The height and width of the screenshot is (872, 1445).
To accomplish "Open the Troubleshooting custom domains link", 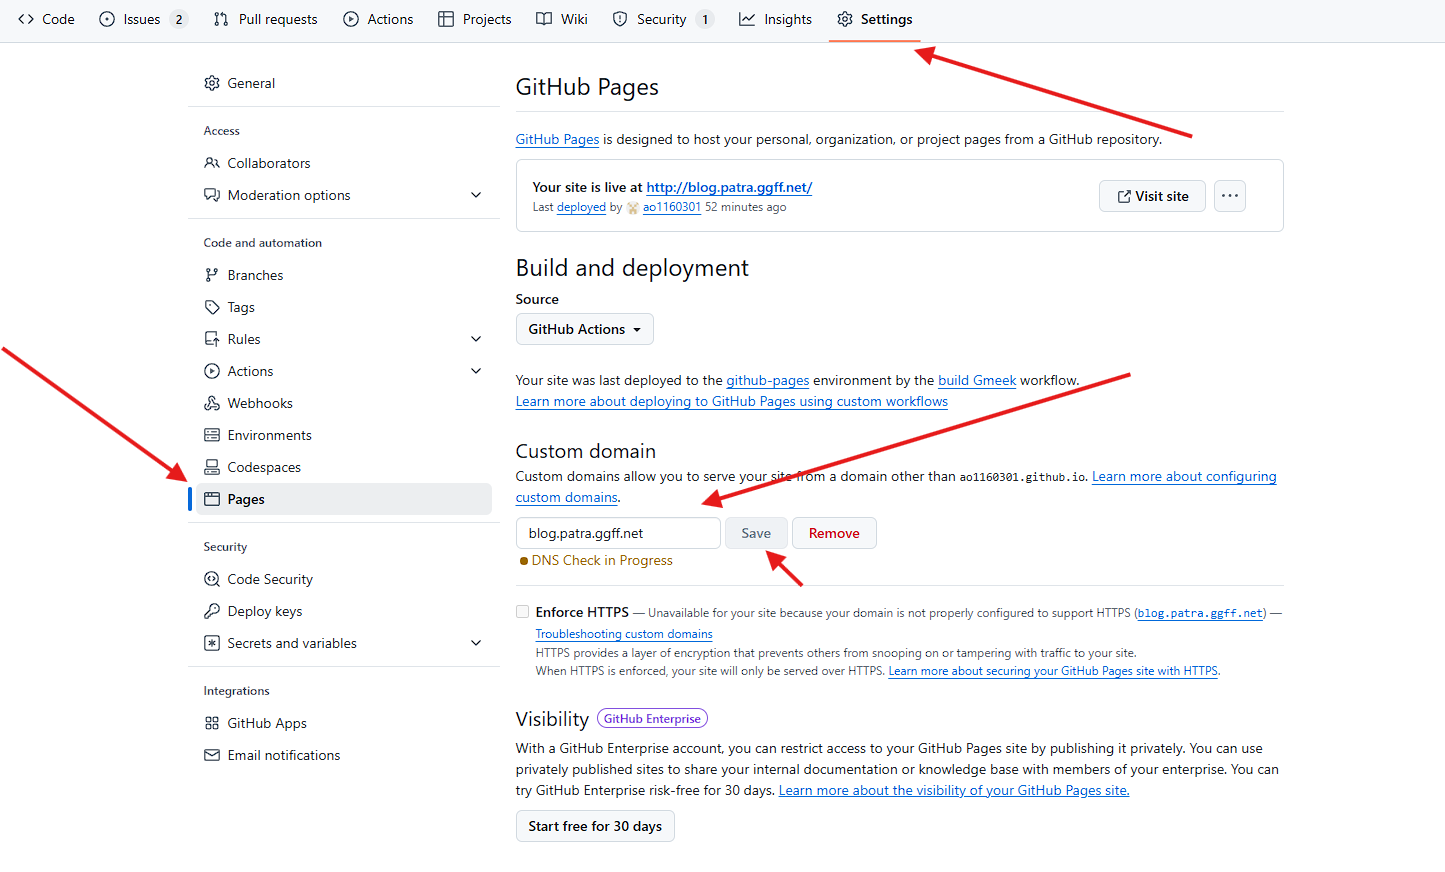I will pos(624,634).
